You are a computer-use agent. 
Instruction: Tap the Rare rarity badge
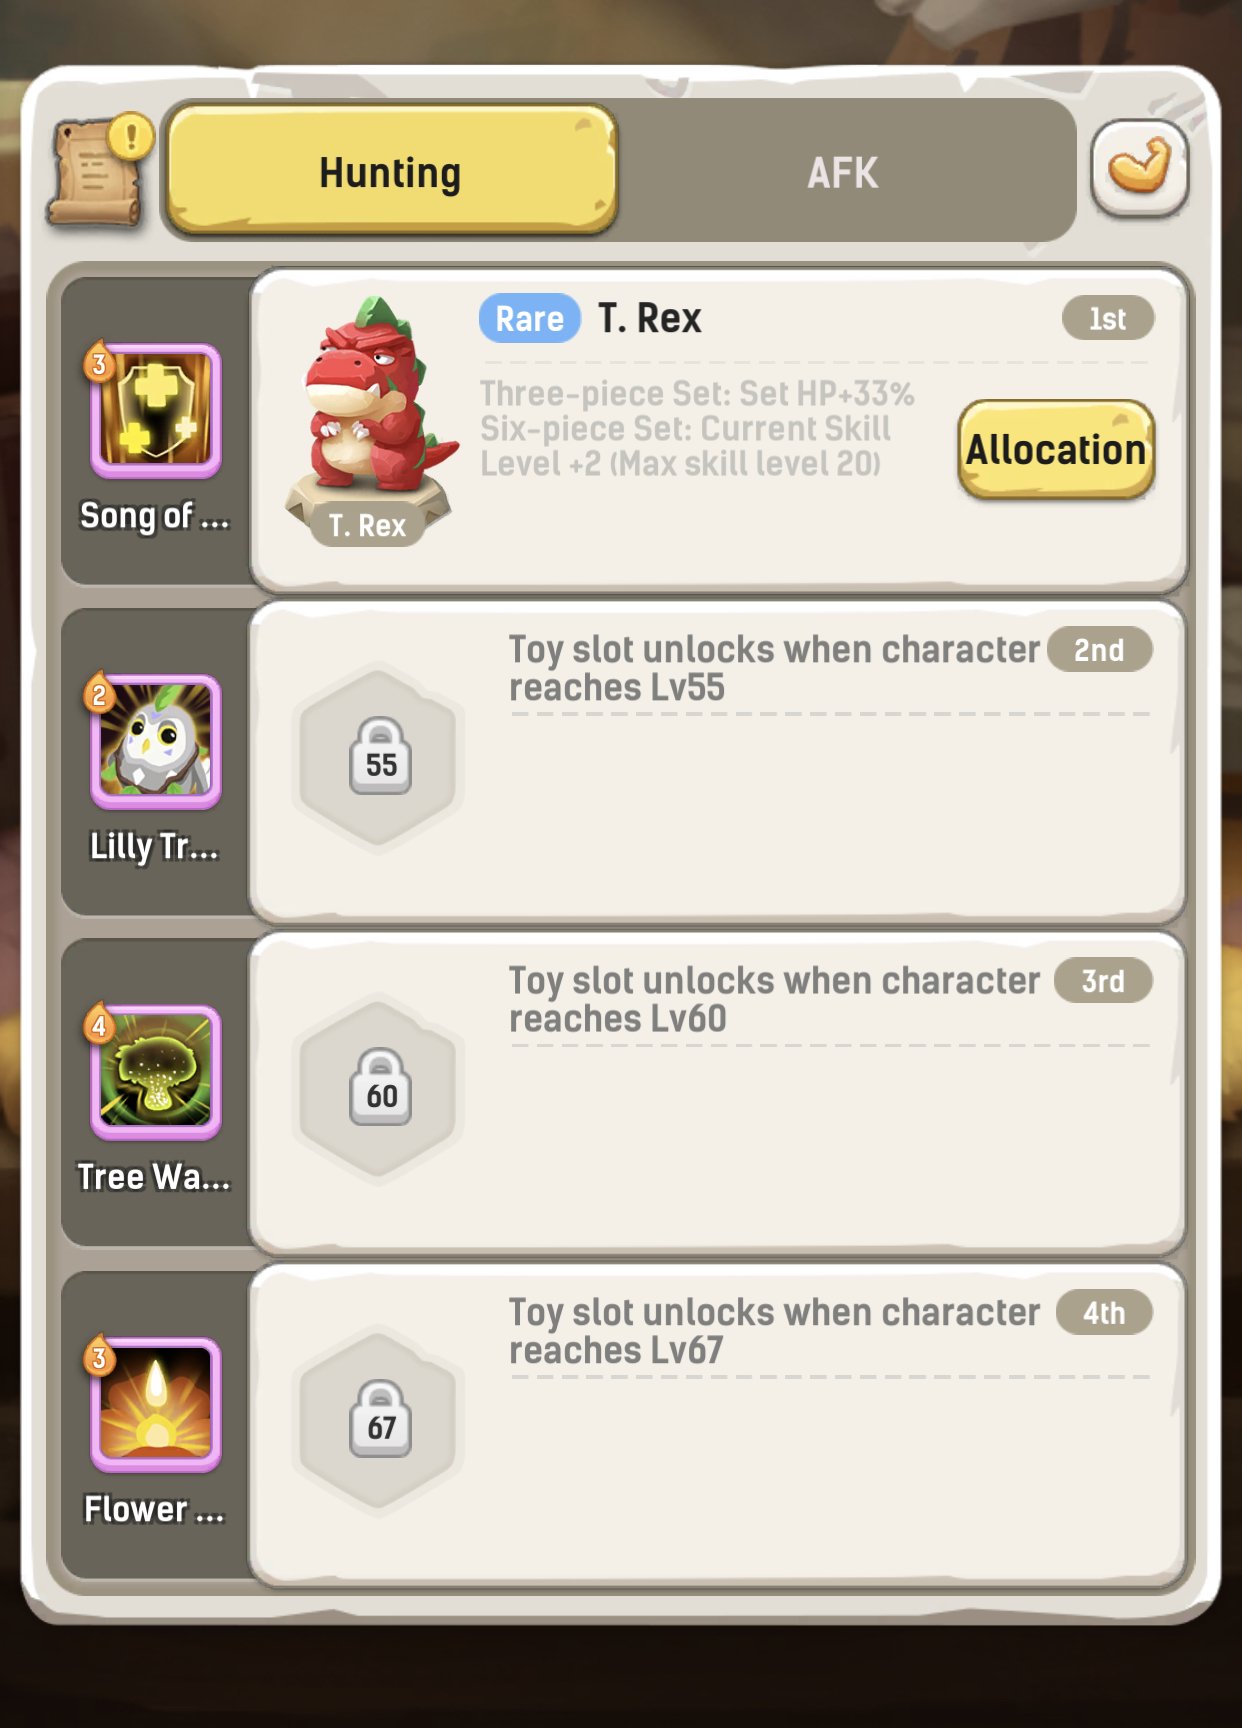(530, 319)
